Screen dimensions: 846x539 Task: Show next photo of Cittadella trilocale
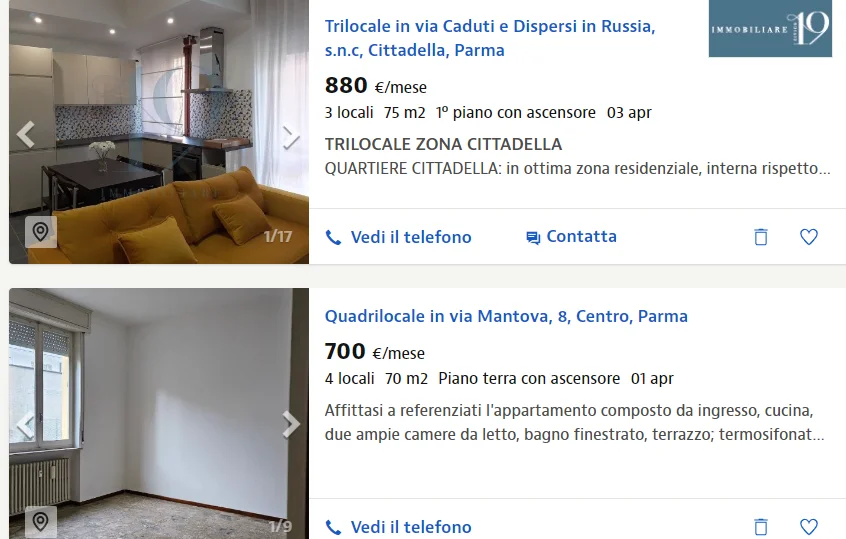tap(291, 137)
